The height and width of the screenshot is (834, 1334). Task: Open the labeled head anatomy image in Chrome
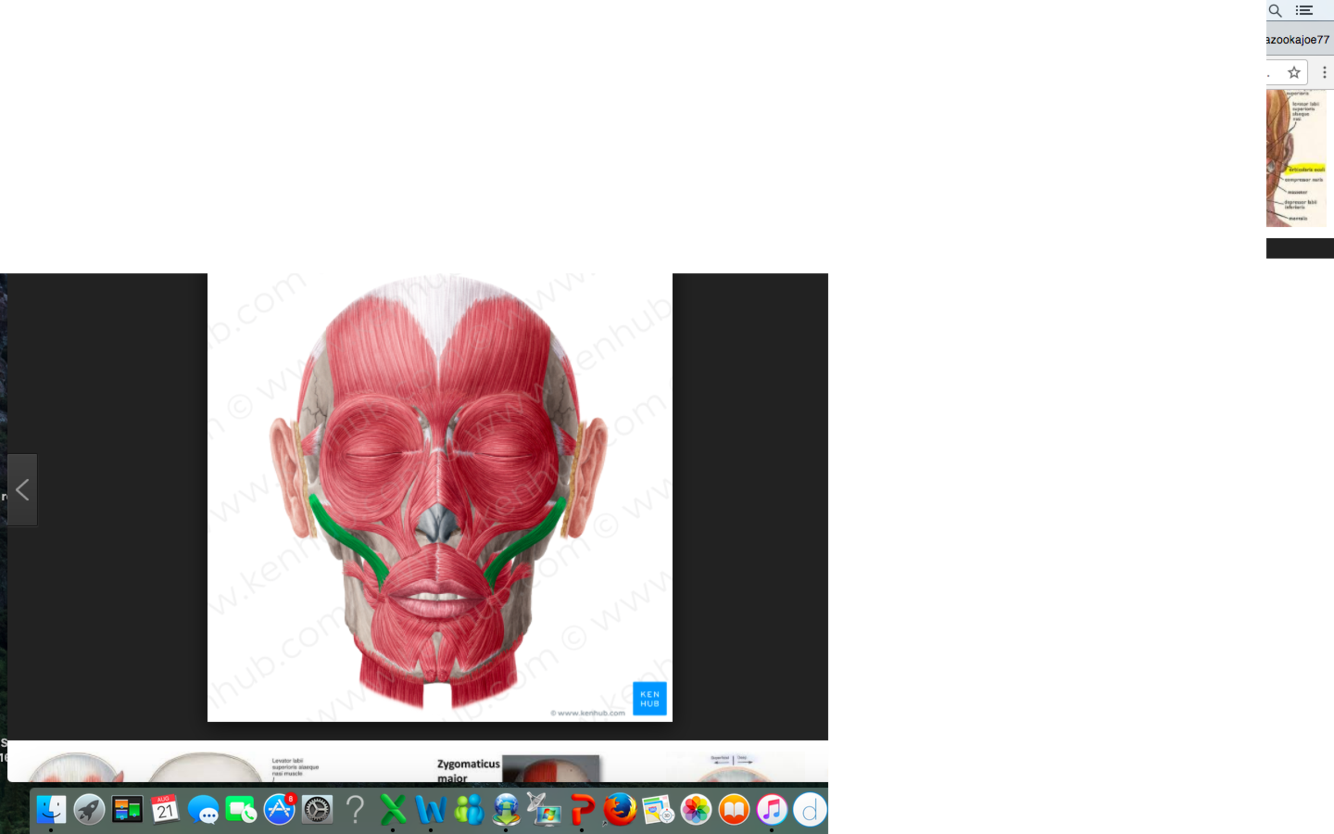[1297, 158]
